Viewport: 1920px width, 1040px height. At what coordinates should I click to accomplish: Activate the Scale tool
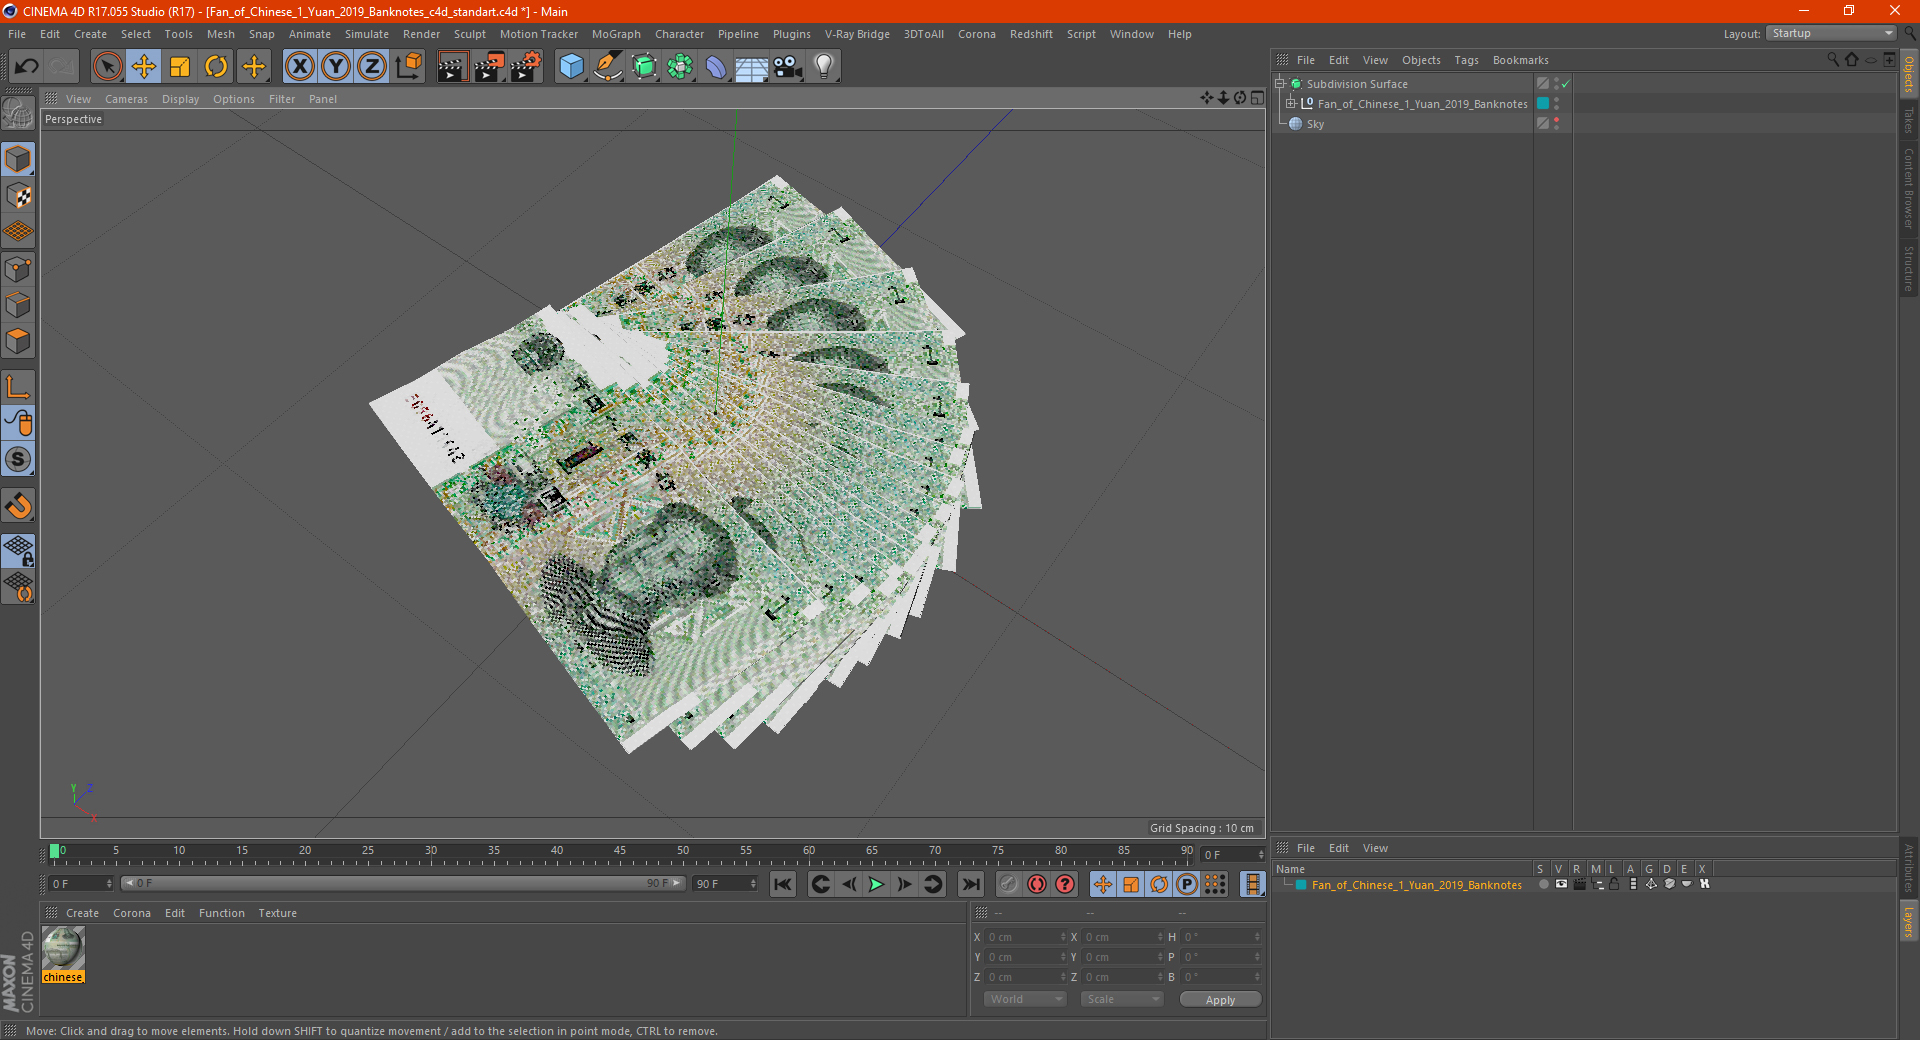pos(180,67)
